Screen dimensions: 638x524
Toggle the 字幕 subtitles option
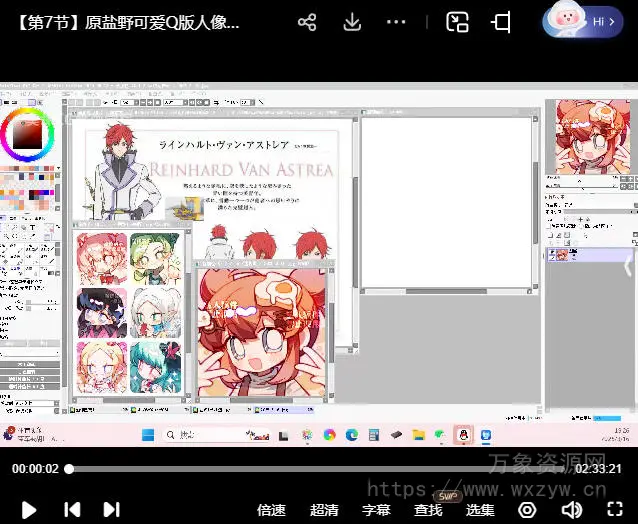point(376,510)
